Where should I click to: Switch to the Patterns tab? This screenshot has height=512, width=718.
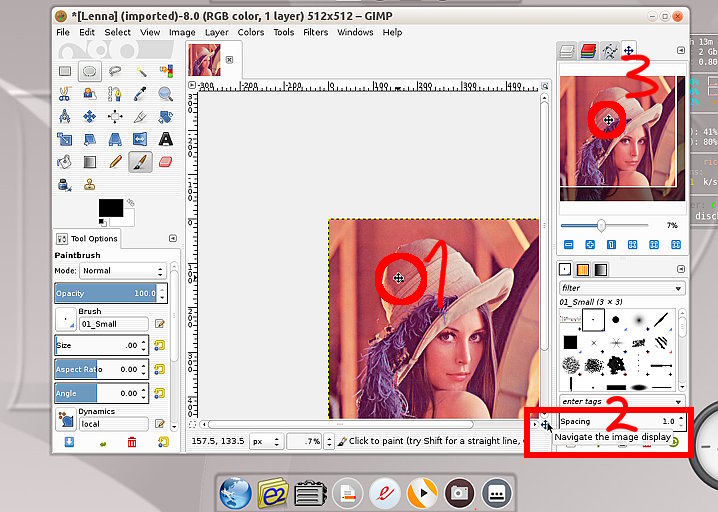pos(582,270)
